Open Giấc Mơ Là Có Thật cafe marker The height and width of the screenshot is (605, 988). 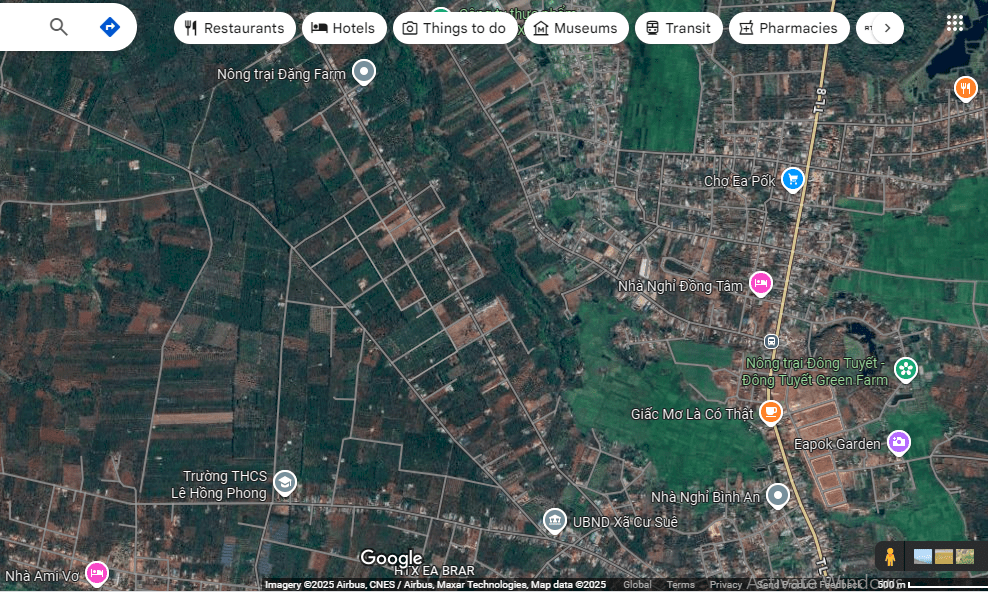(770, 411)
